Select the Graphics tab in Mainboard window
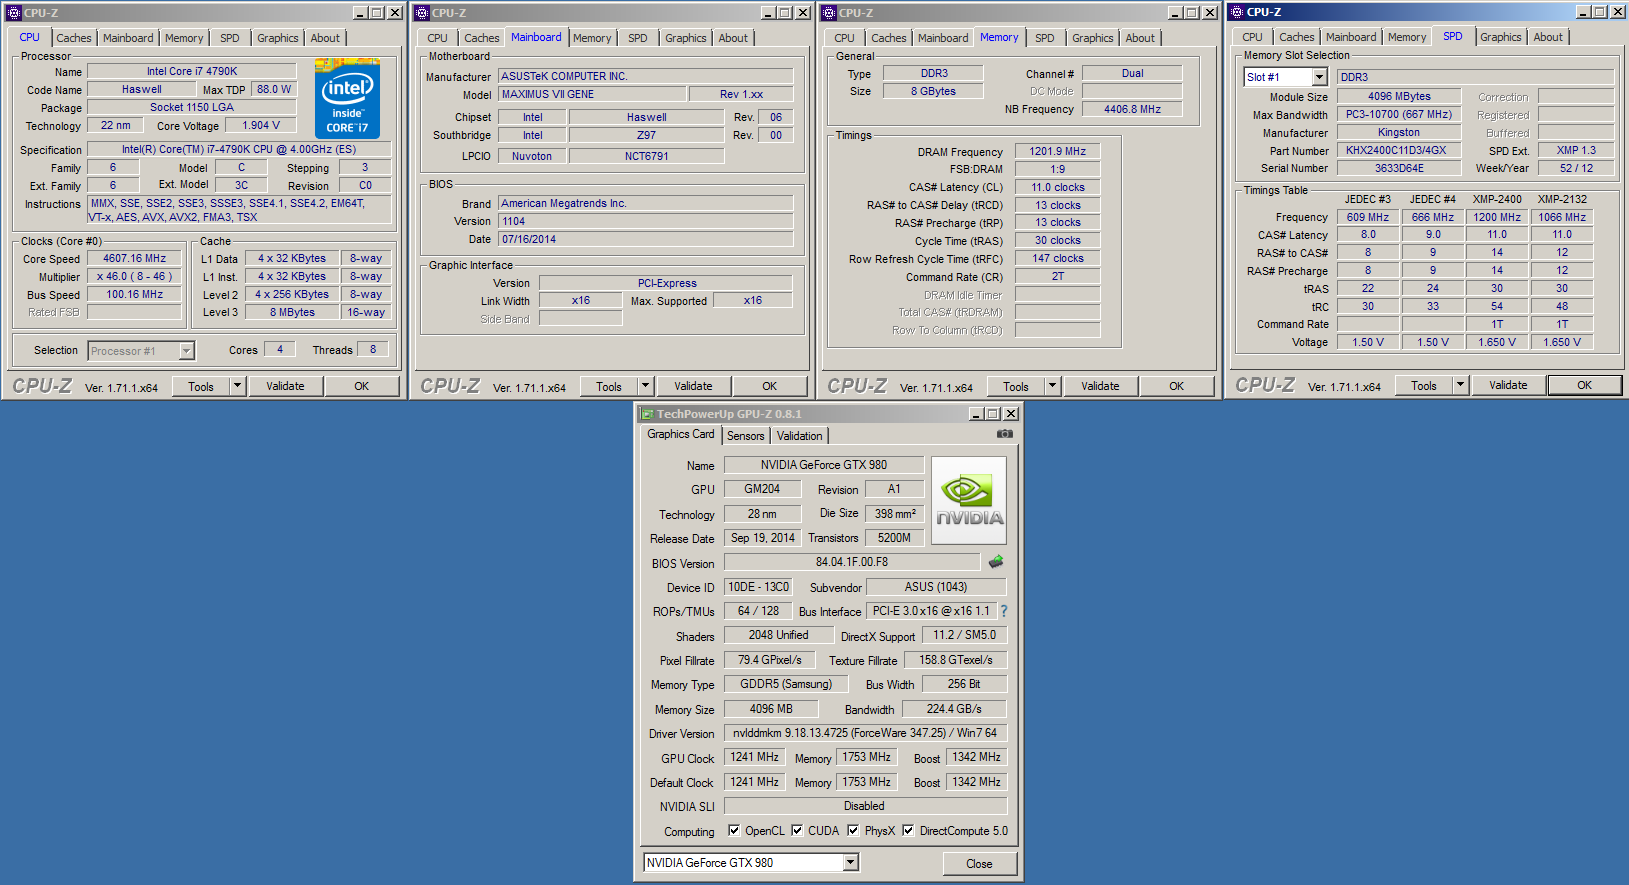The image size is (1629, 885). (686, 38)
